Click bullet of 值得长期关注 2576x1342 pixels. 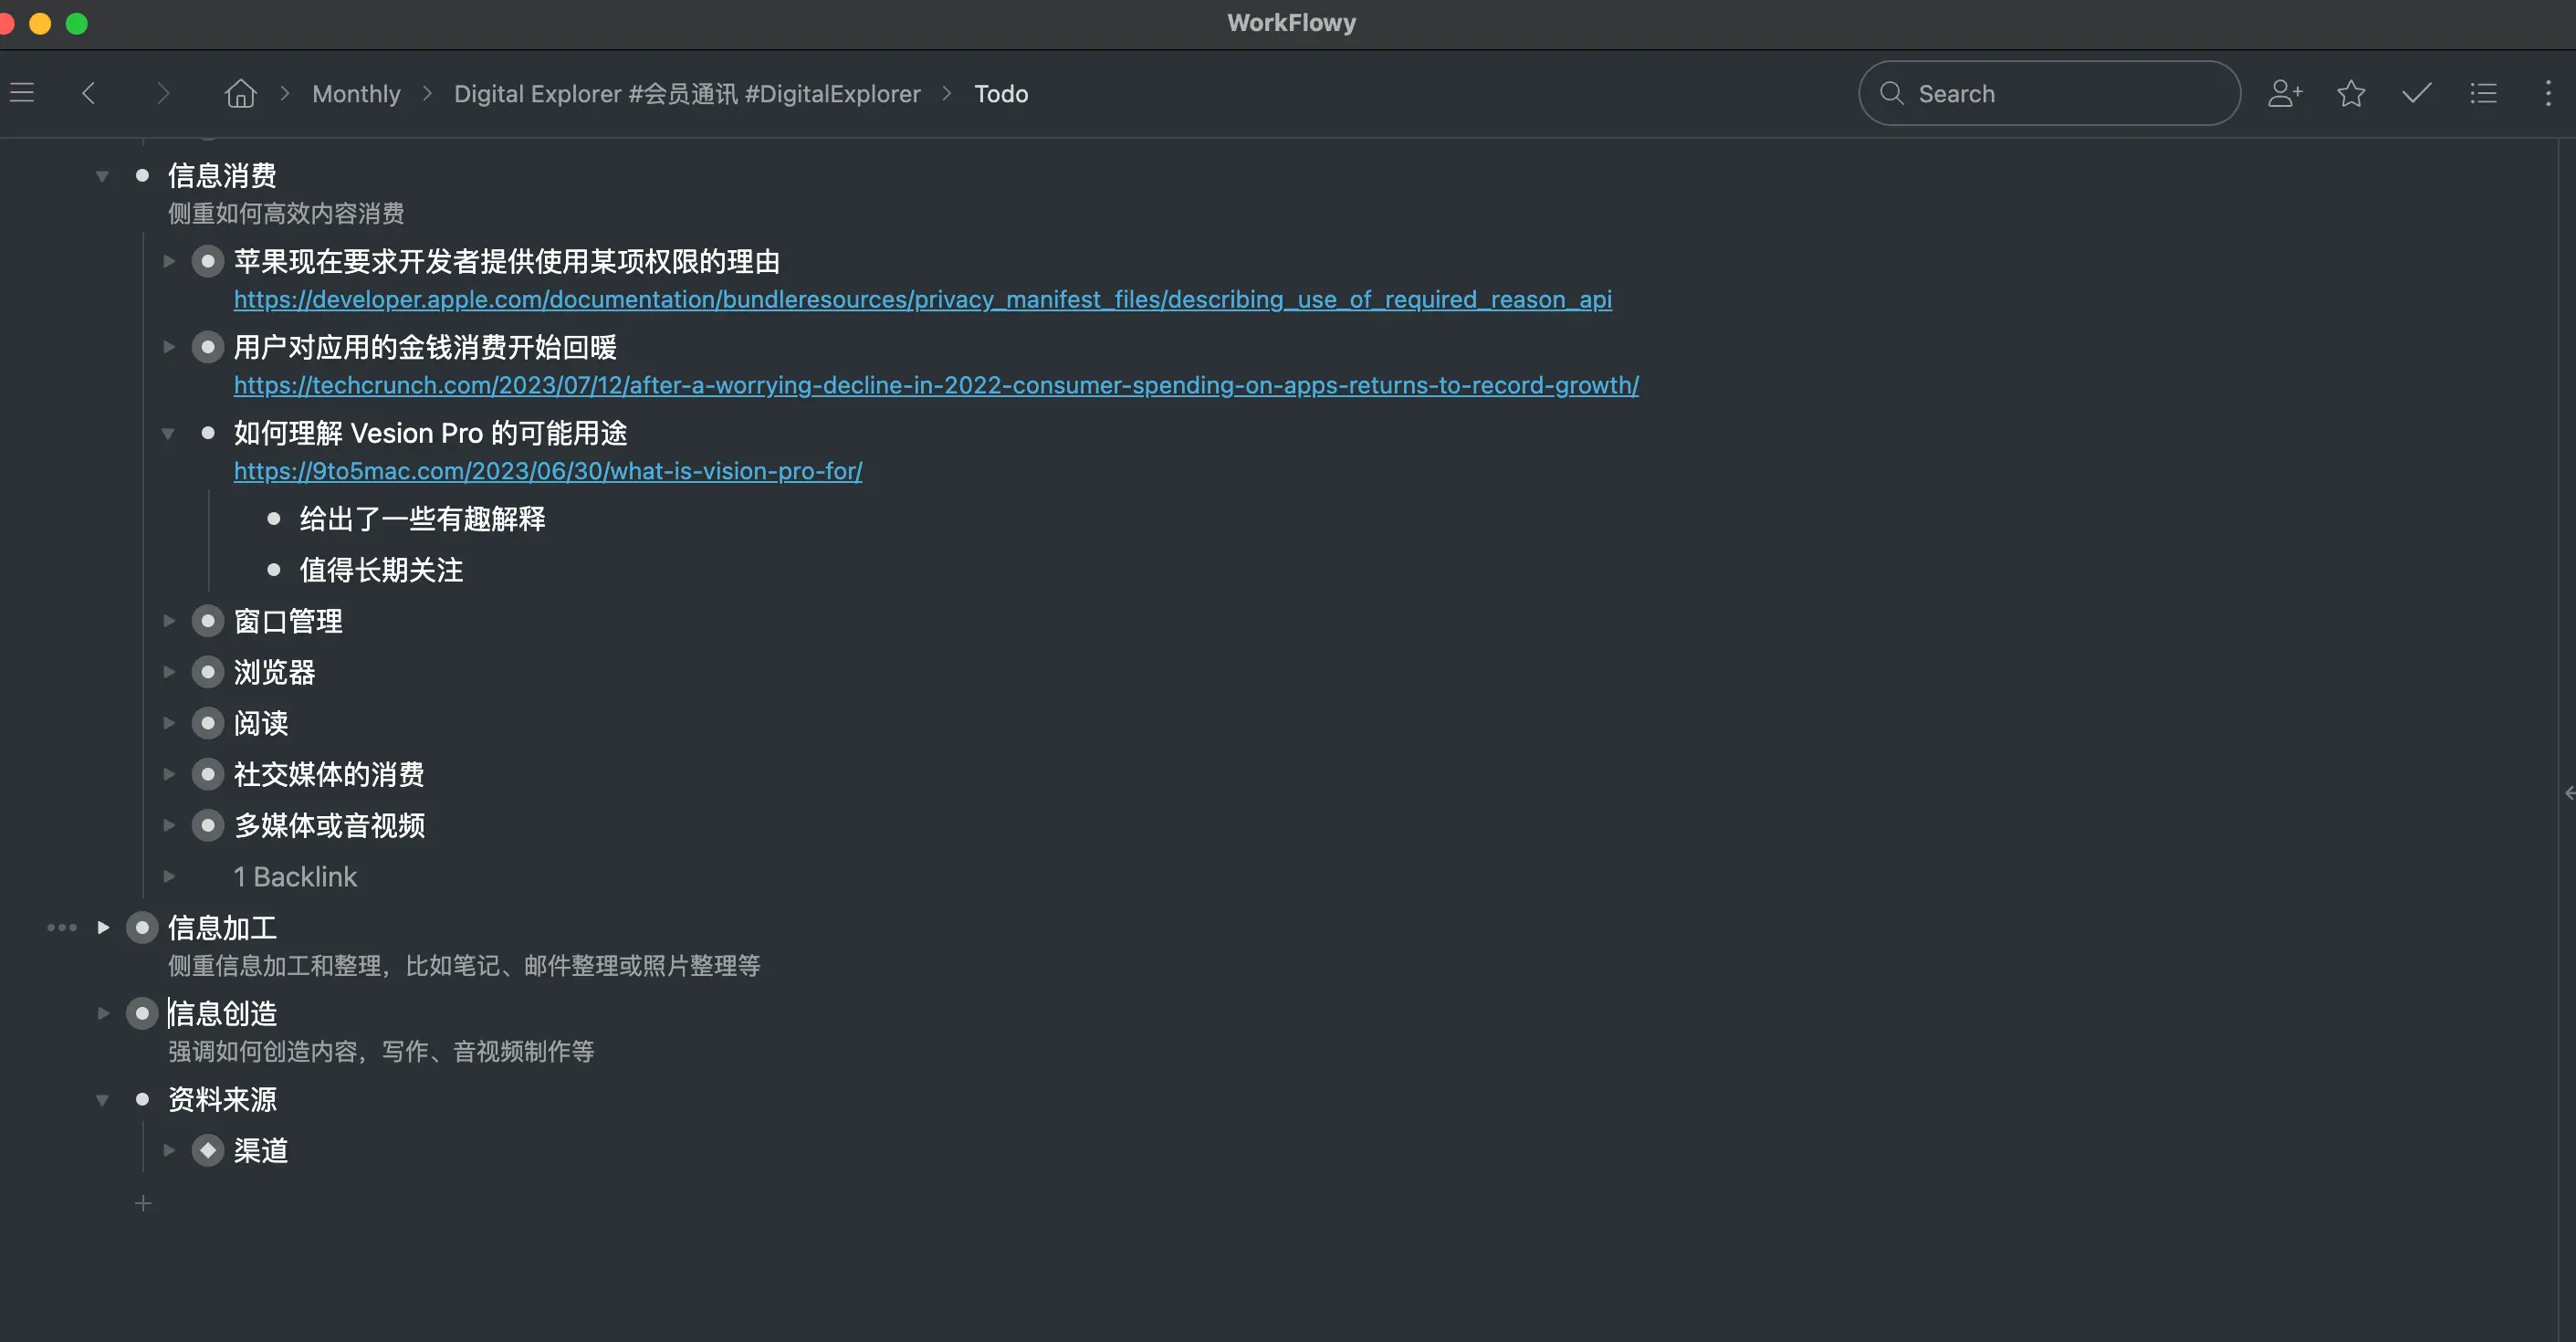(x=274, y=570)
